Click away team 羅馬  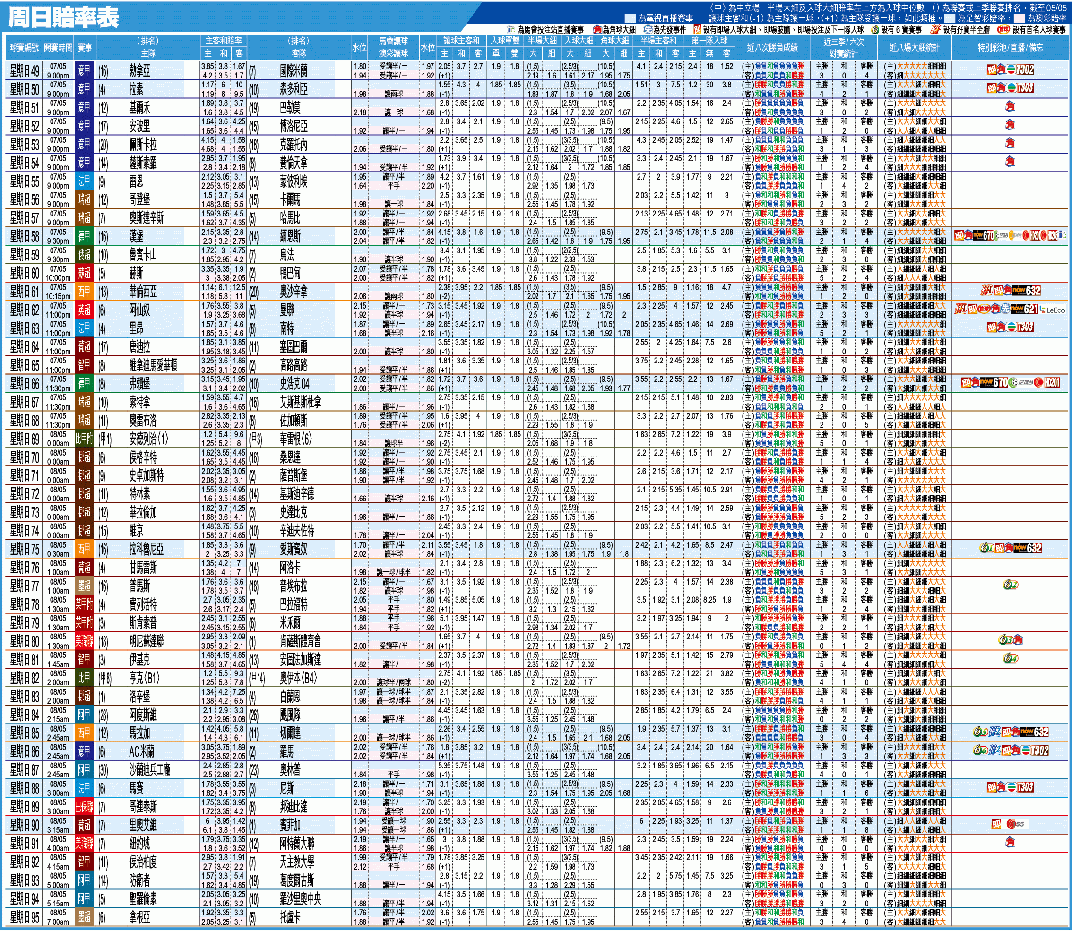(286, 751)
